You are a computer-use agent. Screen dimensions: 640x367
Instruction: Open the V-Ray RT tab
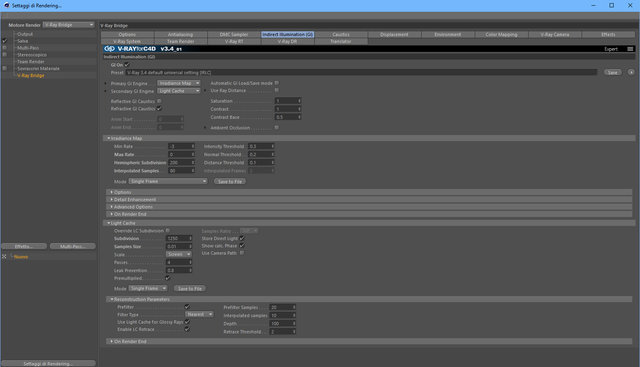(234, 42)
